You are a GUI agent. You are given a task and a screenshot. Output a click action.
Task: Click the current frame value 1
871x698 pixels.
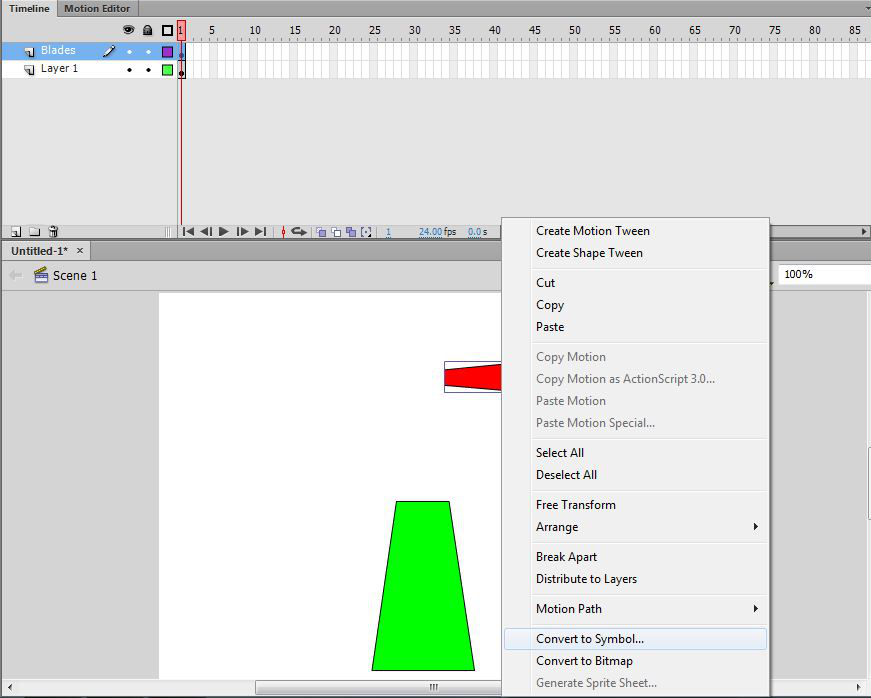(x=388, y=232)
